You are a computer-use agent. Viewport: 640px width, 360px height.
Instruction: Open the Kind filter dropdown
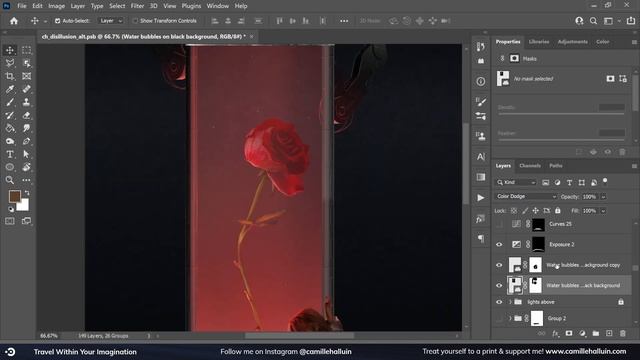tap(516, 182)
